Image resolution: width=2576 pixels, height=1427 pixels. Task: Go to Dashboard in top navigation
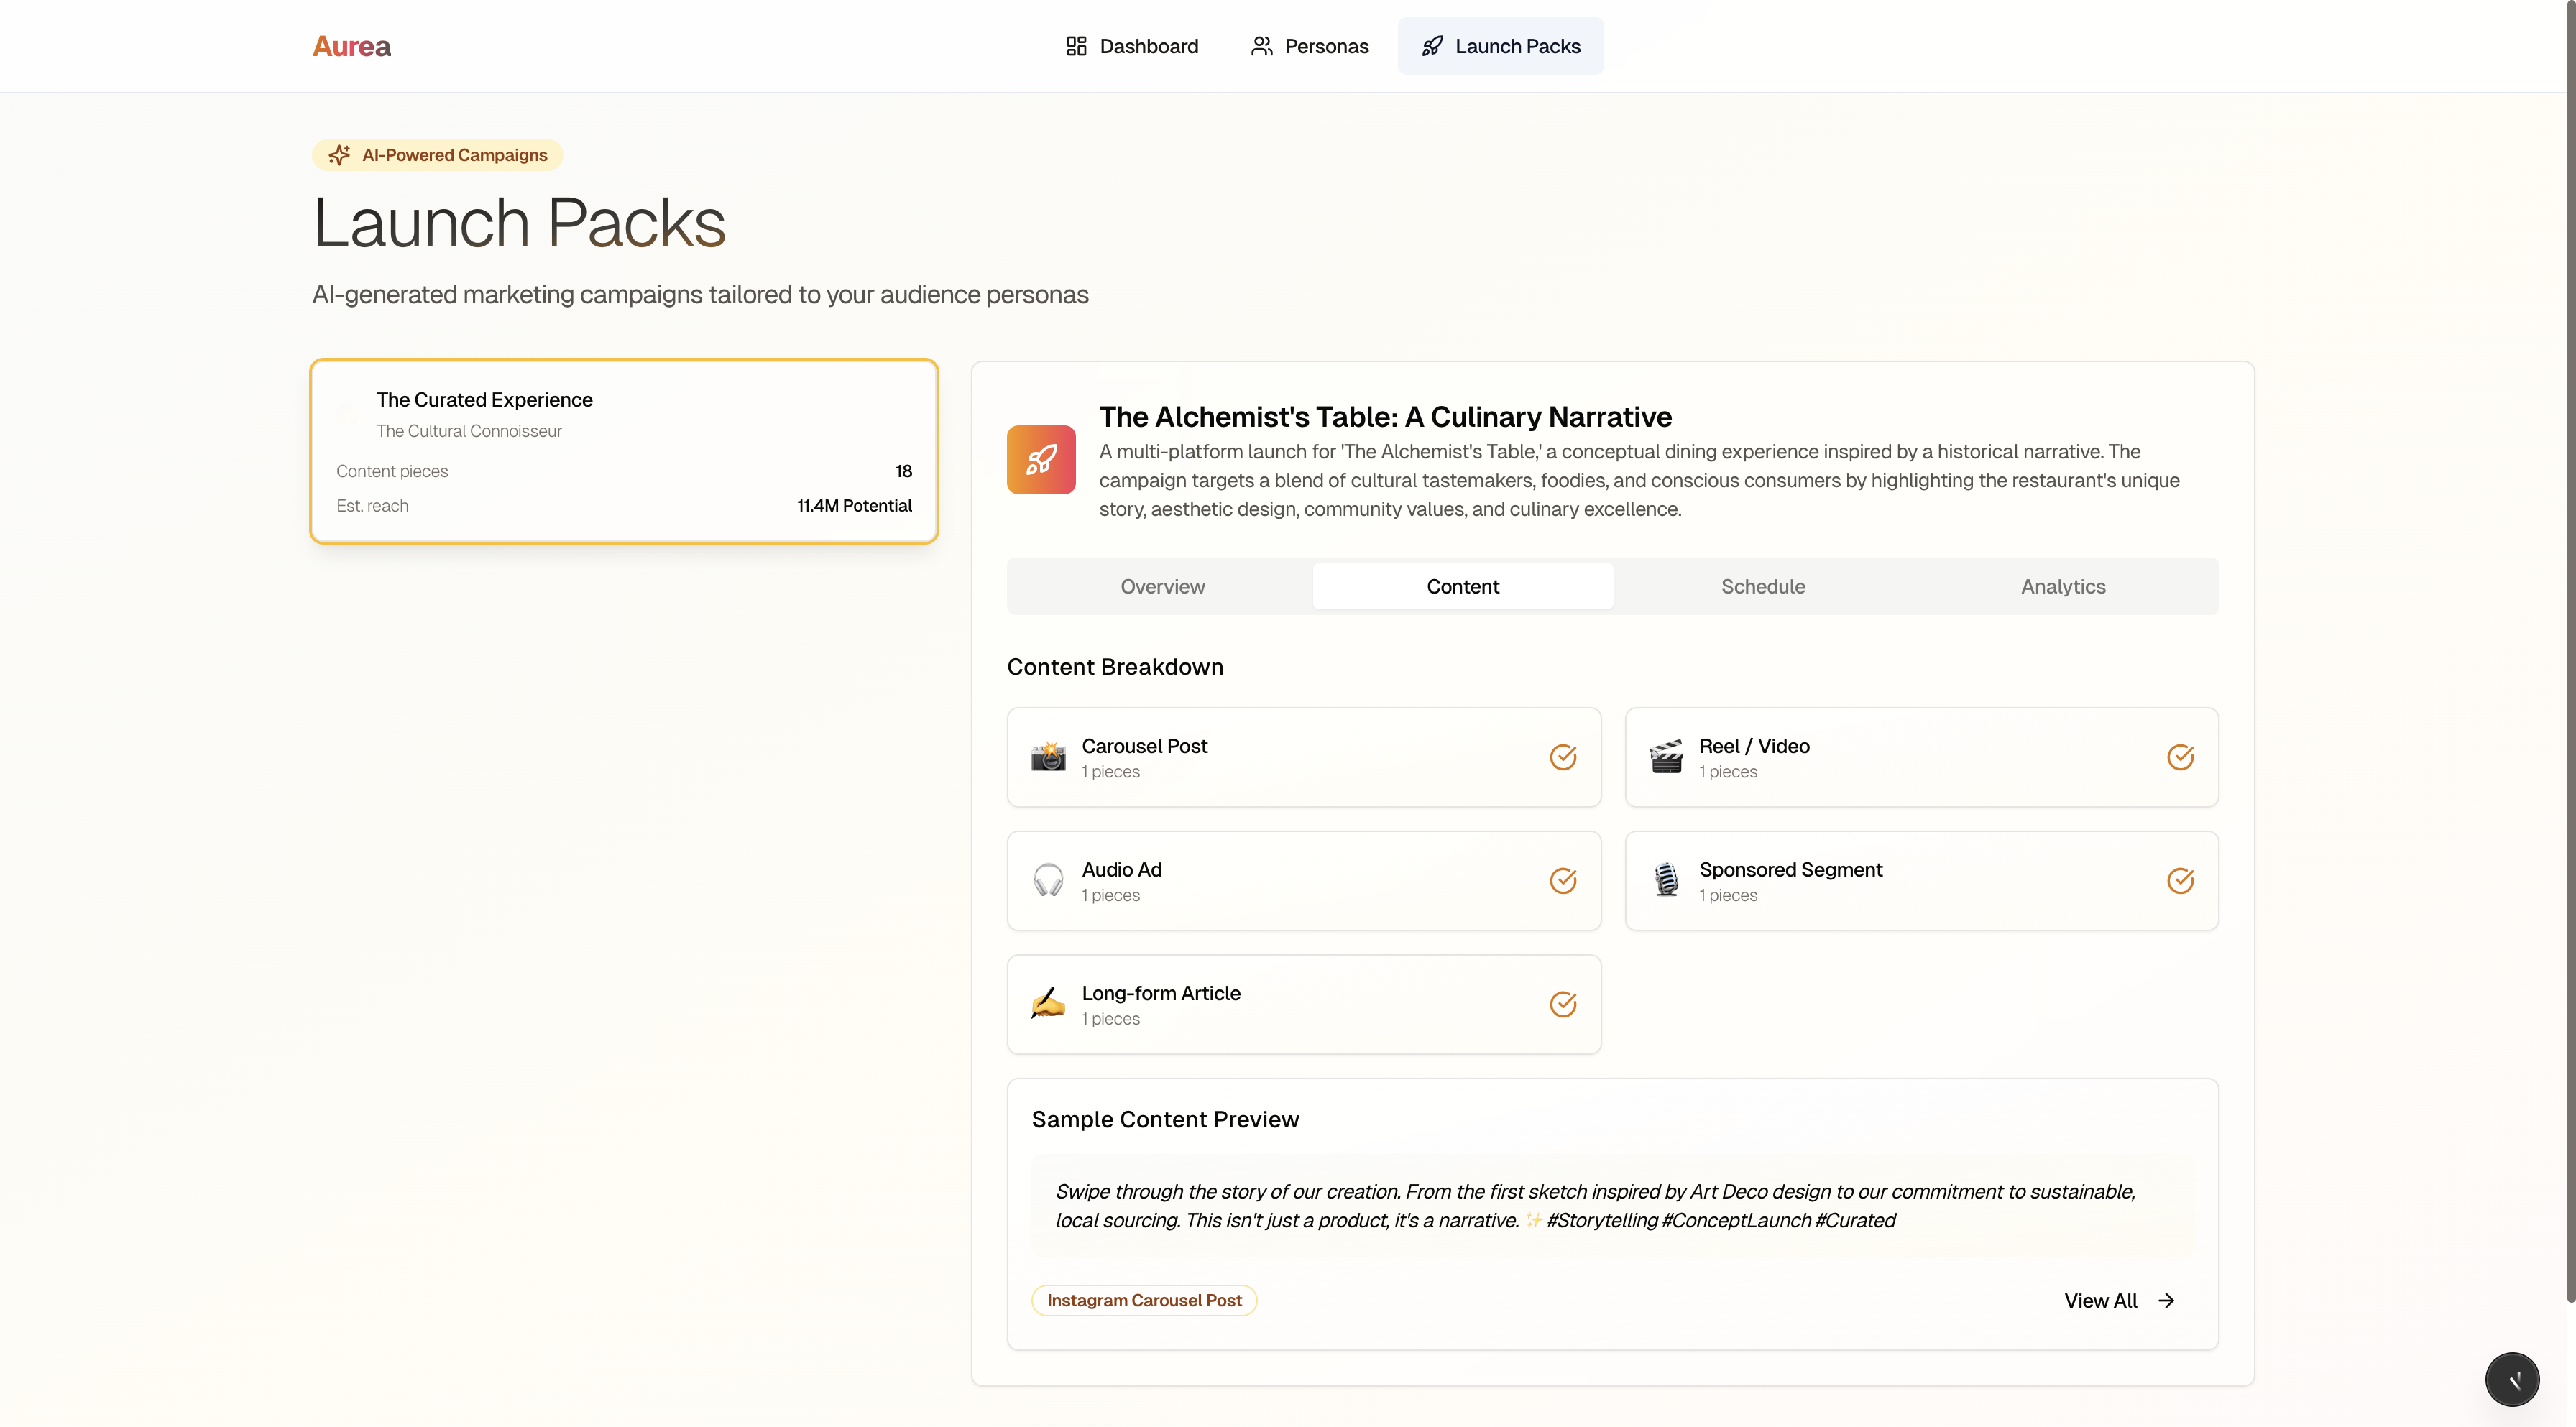(1132, 46)
